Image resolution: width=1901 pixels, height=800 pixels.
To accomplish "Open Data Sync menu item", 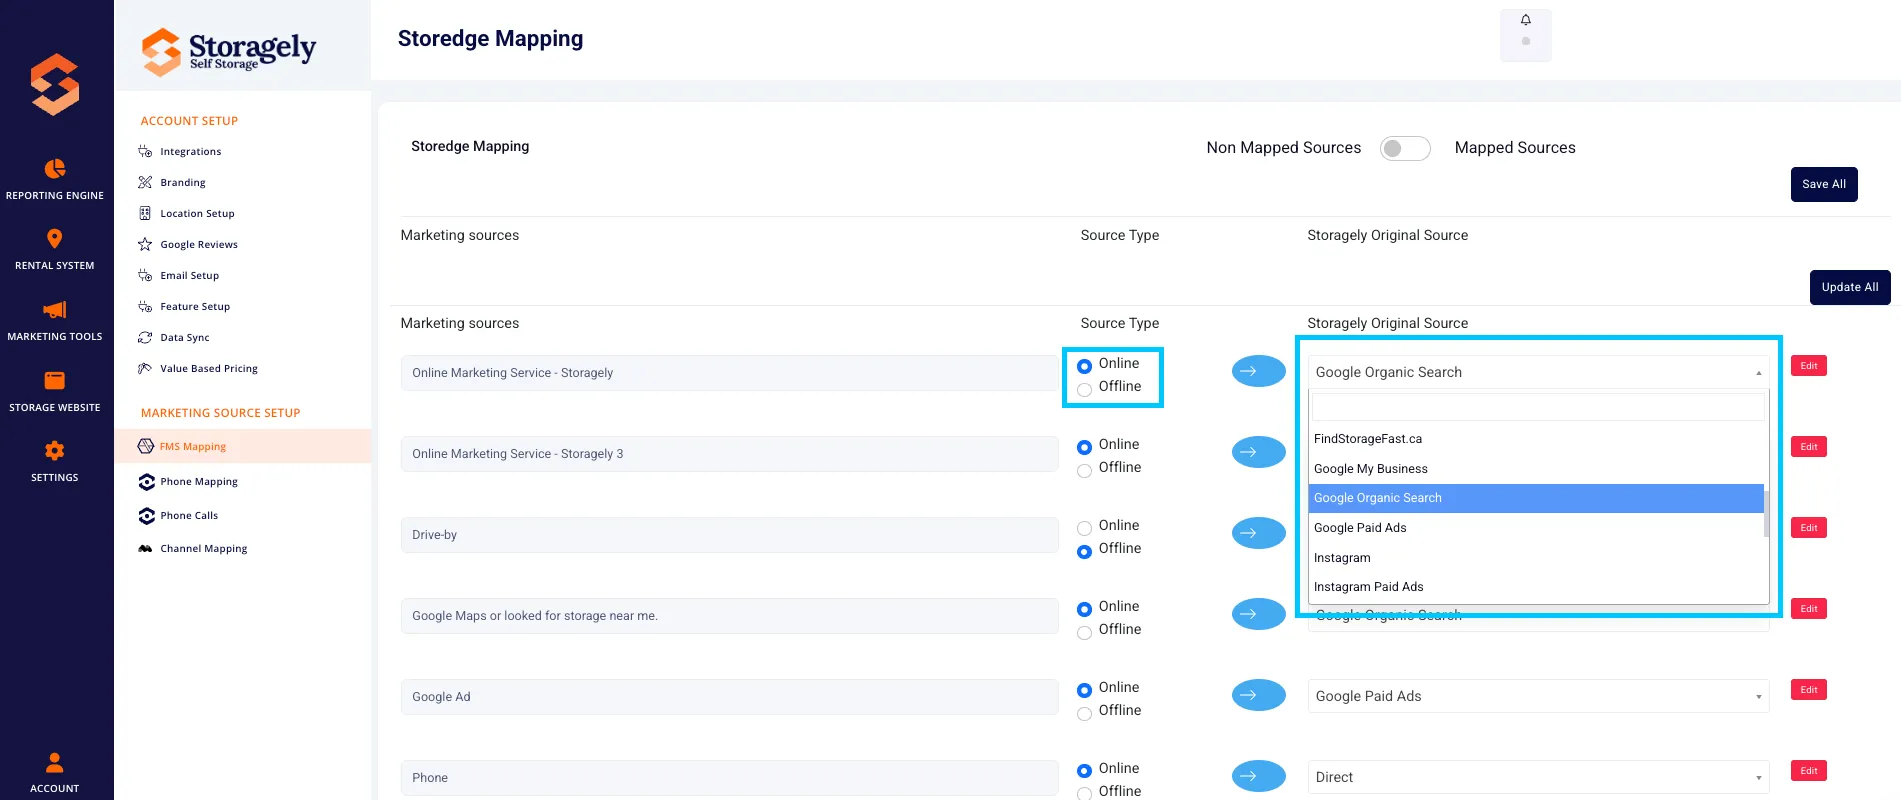I will point(184,338).
